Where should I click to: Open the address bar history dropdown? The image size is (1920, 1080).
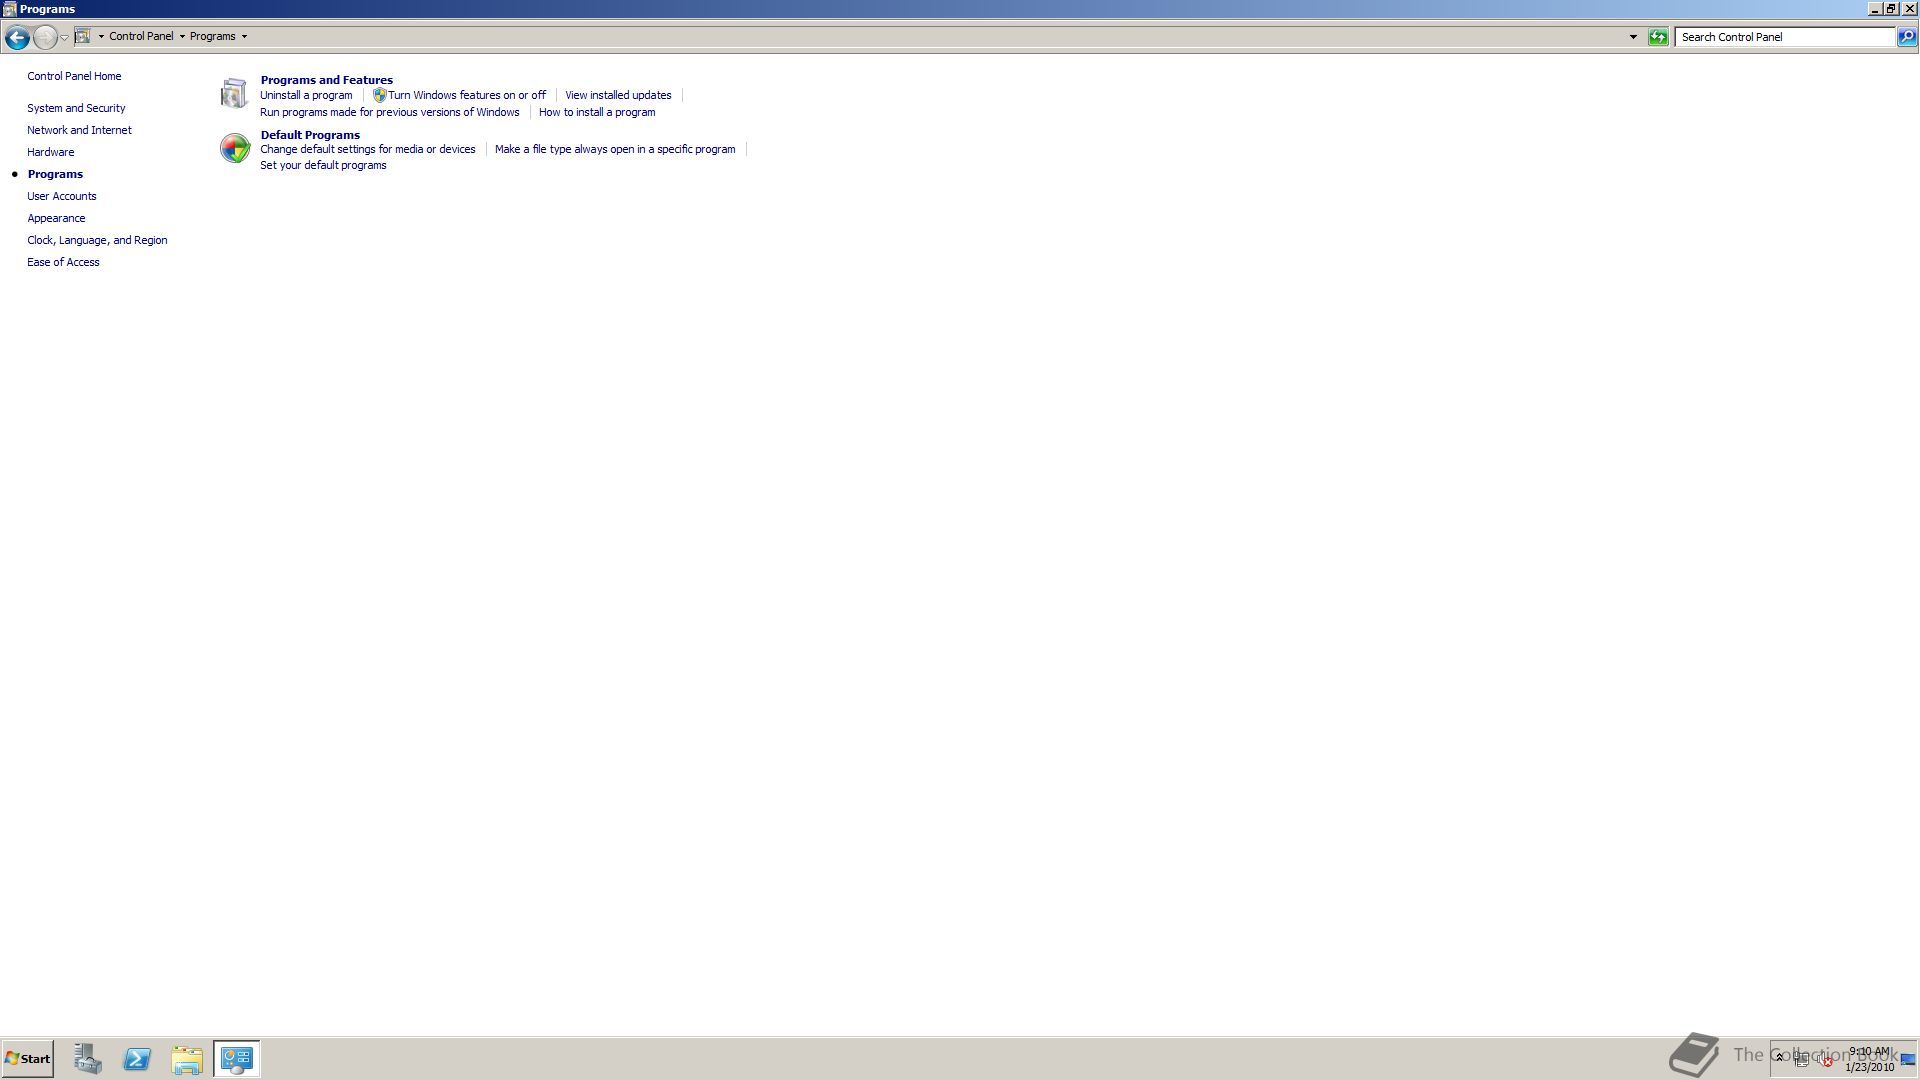(1633, 37)
